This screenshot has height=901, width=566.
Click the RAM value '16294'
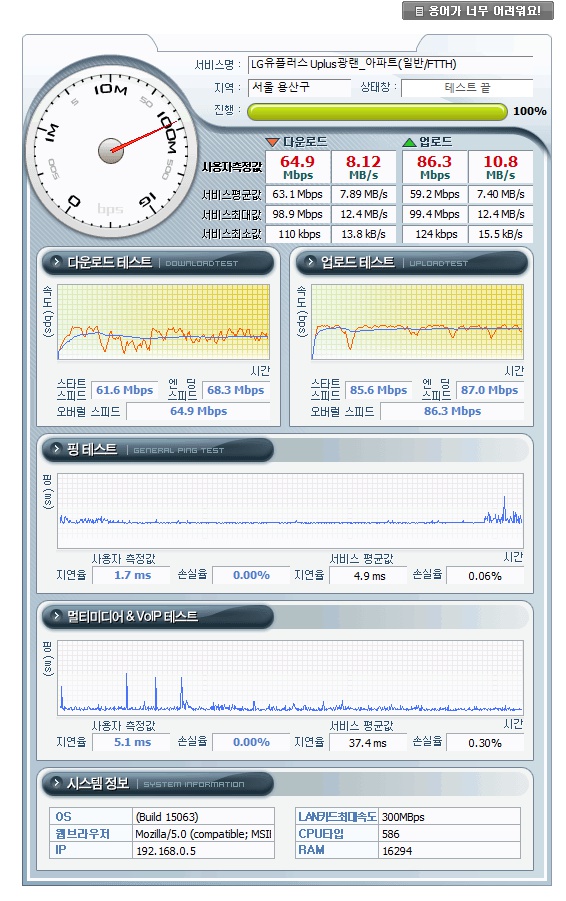pos(449,850)
